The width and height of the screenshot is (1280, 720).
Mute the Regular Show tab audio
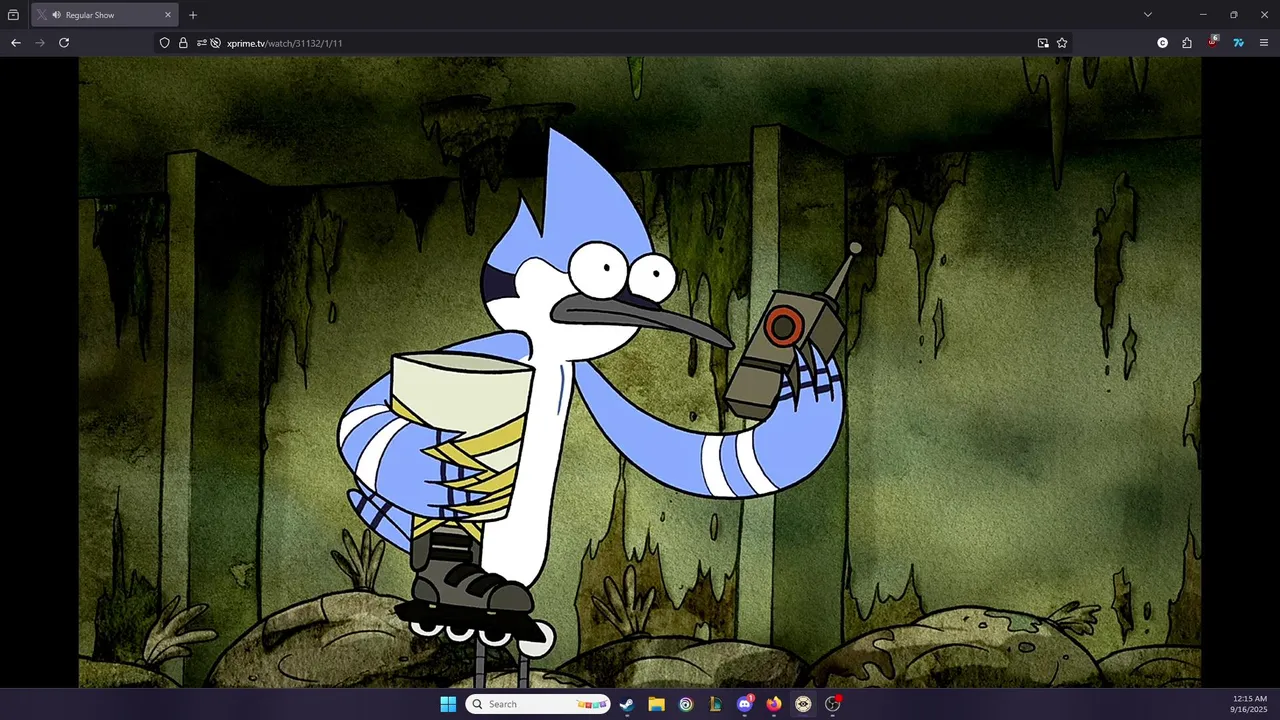point(56,15)
